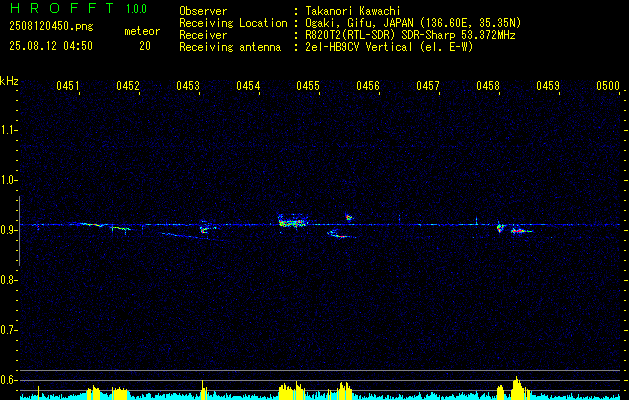Click the 1.1 kHz frequency label
Viewport: 629px width, 400px height.
7,130
